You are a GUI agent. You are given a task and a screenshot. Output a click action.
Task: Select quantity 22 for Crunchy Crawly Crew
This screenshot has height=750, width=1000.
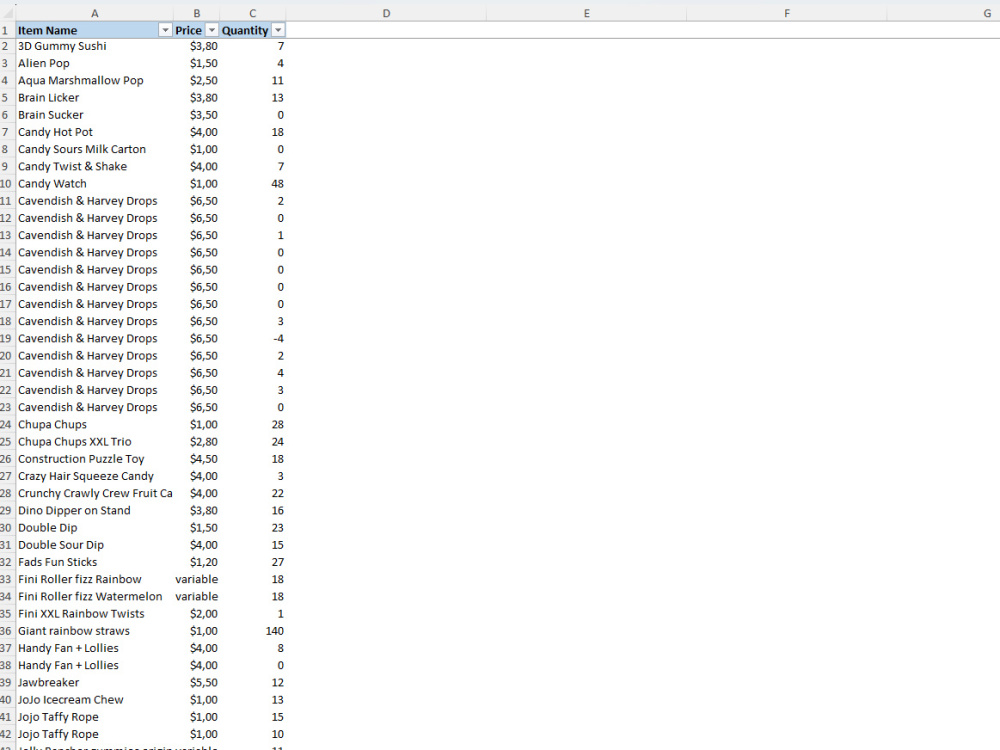(x=253, y=494)
